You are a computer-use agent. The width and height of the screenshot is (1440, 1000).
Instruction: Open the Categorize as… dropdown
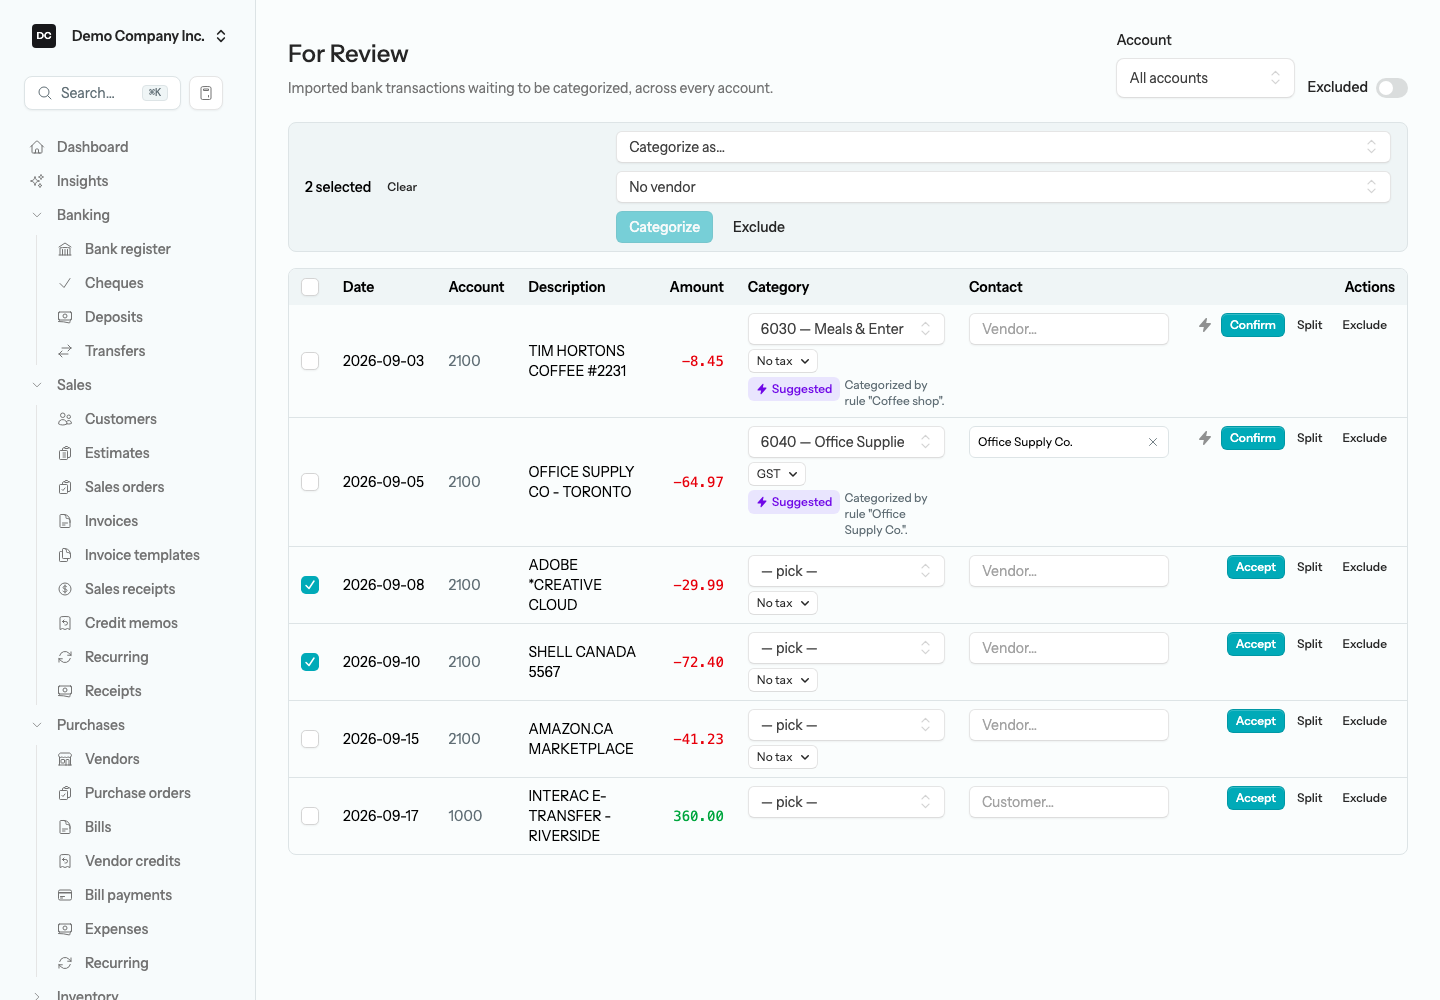coord(1003,147)
